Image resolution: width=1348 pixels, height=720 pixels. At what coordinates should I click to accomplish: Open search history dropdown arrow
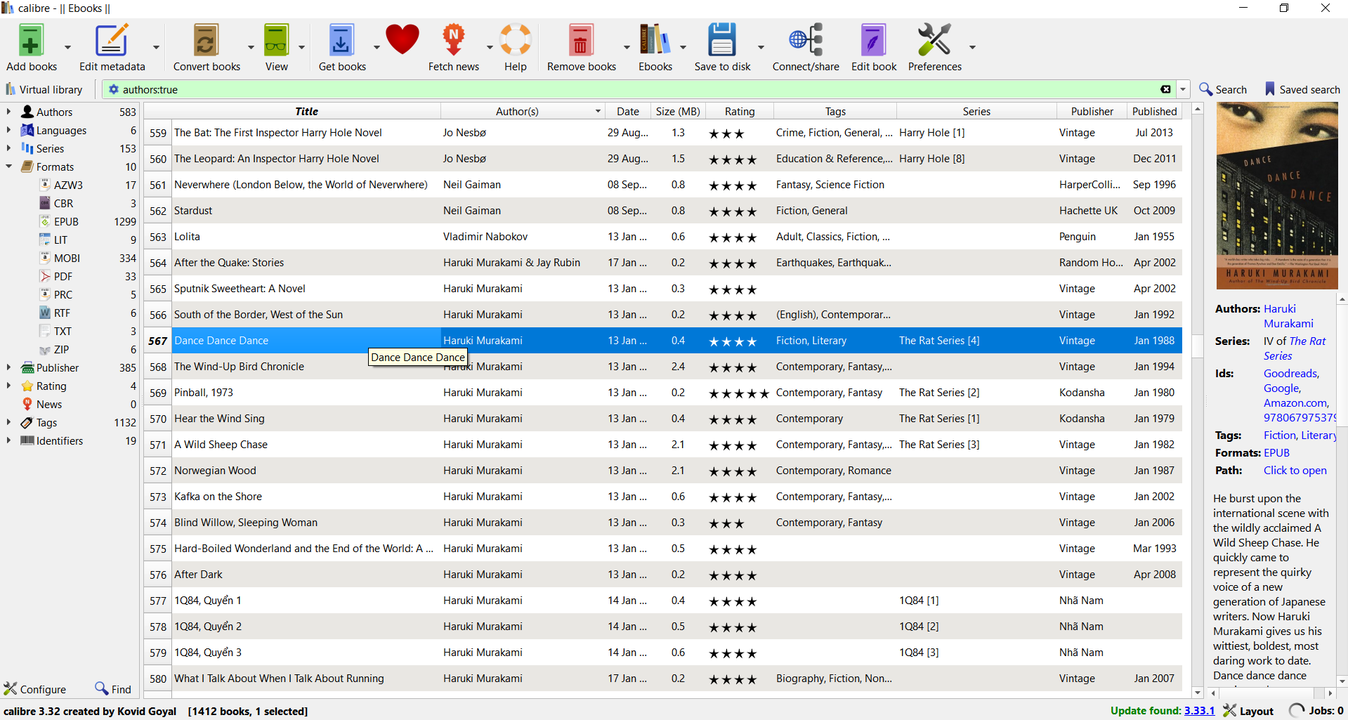tap(1183, 89)
